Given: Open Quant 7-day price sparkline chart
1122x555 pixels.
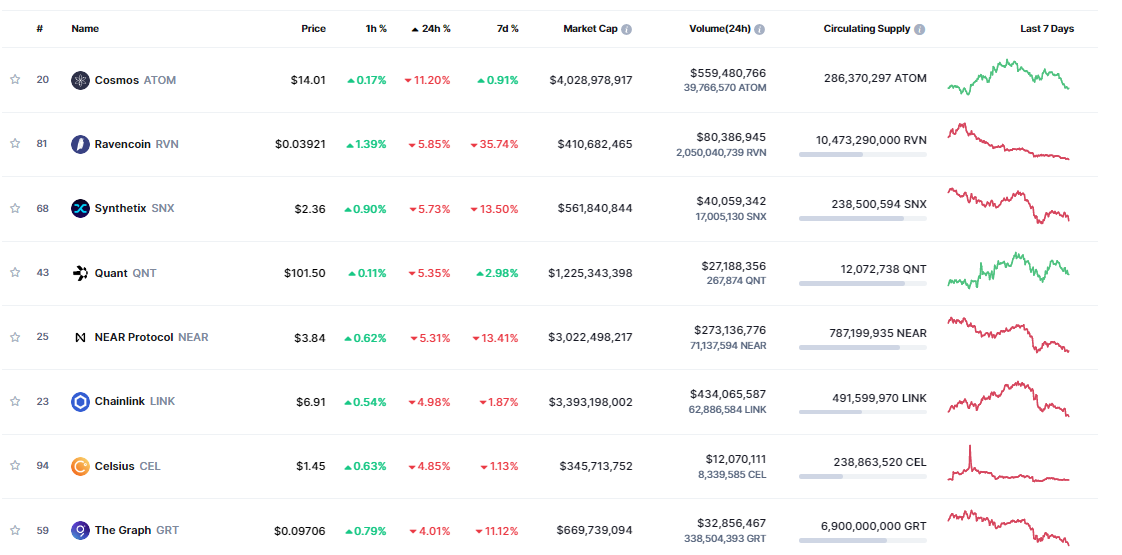Looking at the screenshot, I should (1008, 270).
